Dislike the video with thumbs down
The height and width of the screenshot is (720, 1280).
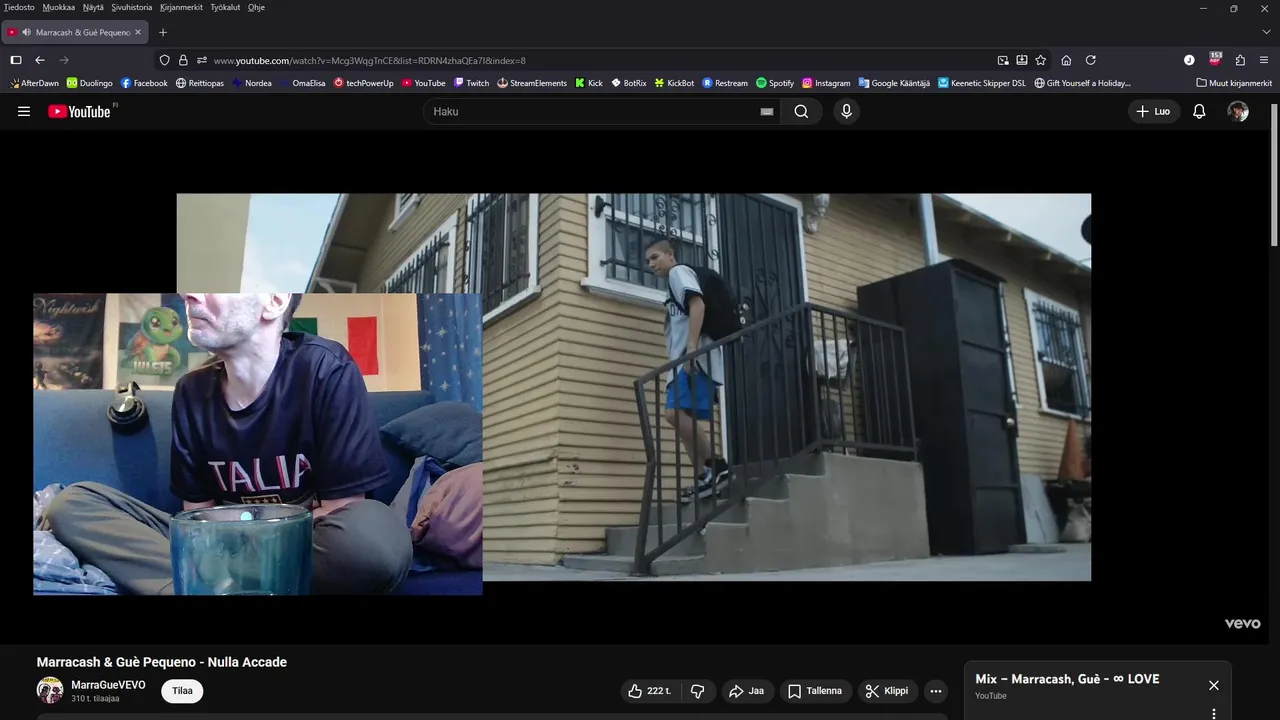[x=698, y=691]
